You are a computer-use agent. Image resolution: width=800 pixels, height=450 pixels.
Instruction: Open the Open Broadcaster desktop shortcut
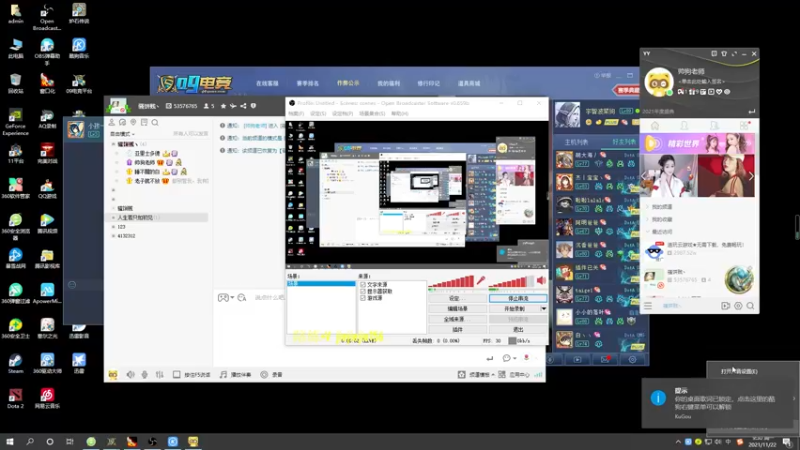point(46,17)
